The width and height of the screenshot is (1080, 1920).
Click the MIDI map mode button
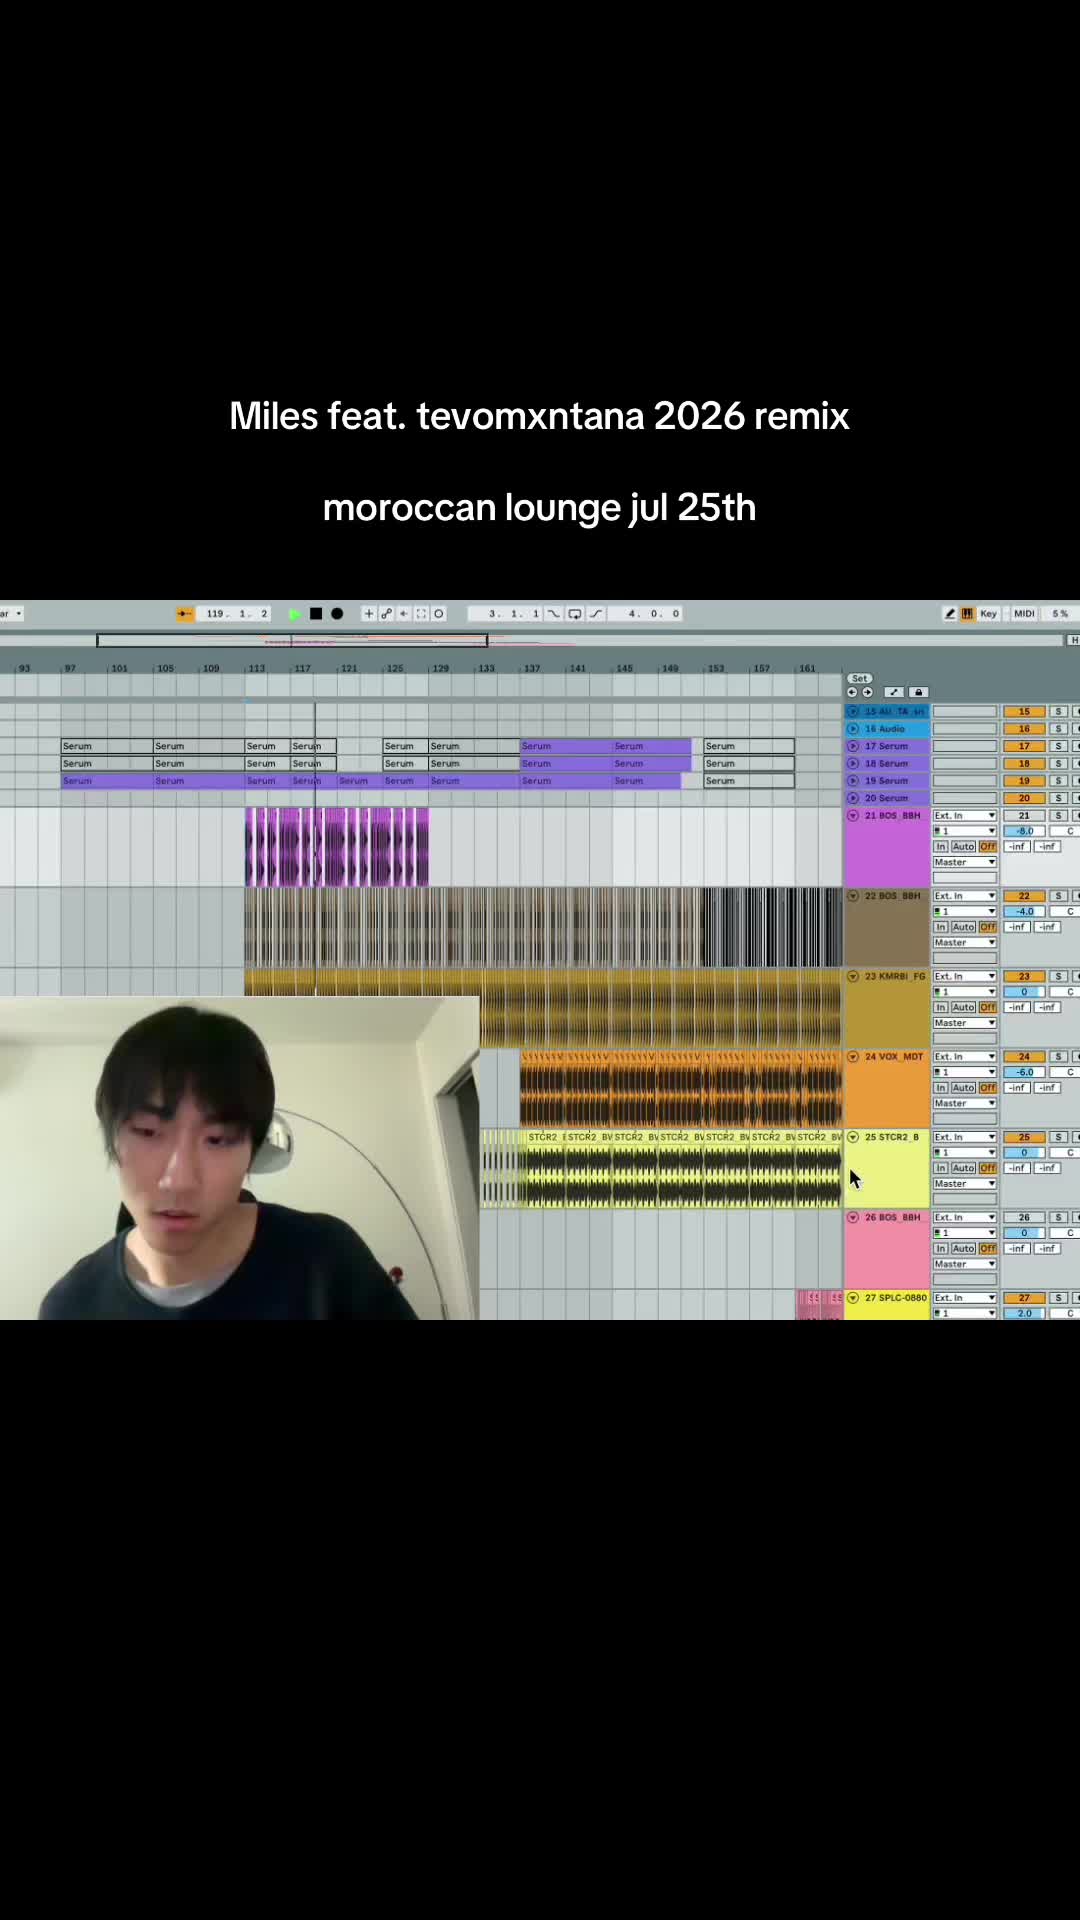[1024, 614]
